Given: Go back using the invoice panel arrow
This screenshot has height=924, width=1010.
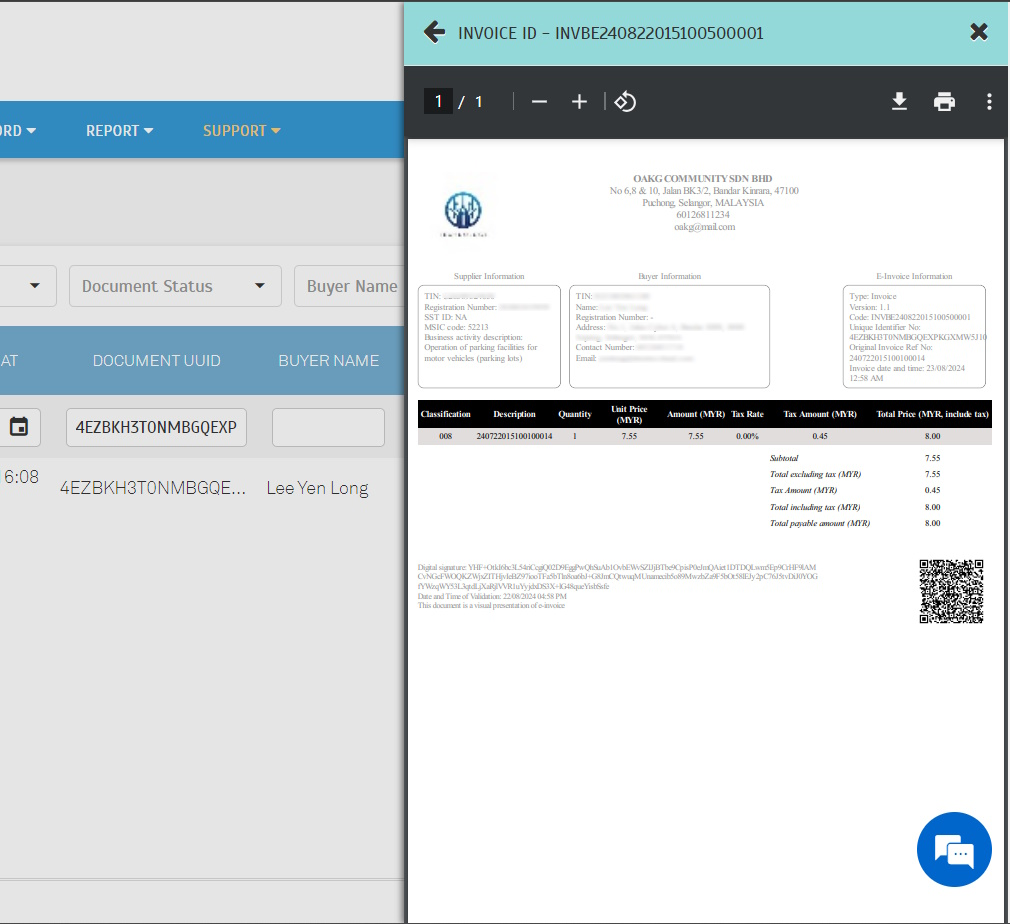Looking at the screenshot, I should click(x=434, y=32).
